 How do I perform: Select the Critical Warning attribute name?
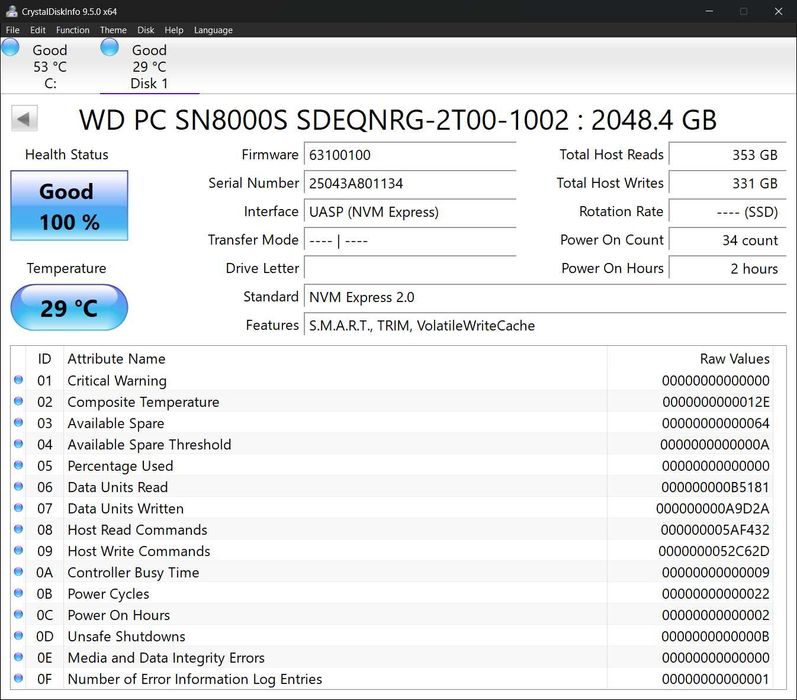click(x=117, y=381)
